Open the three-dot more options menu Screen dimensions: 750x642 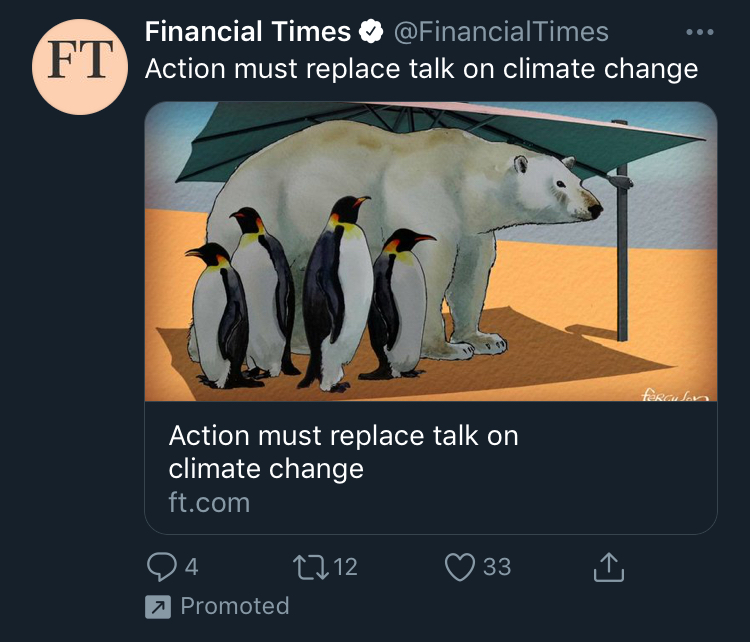[x=700, y=32]
